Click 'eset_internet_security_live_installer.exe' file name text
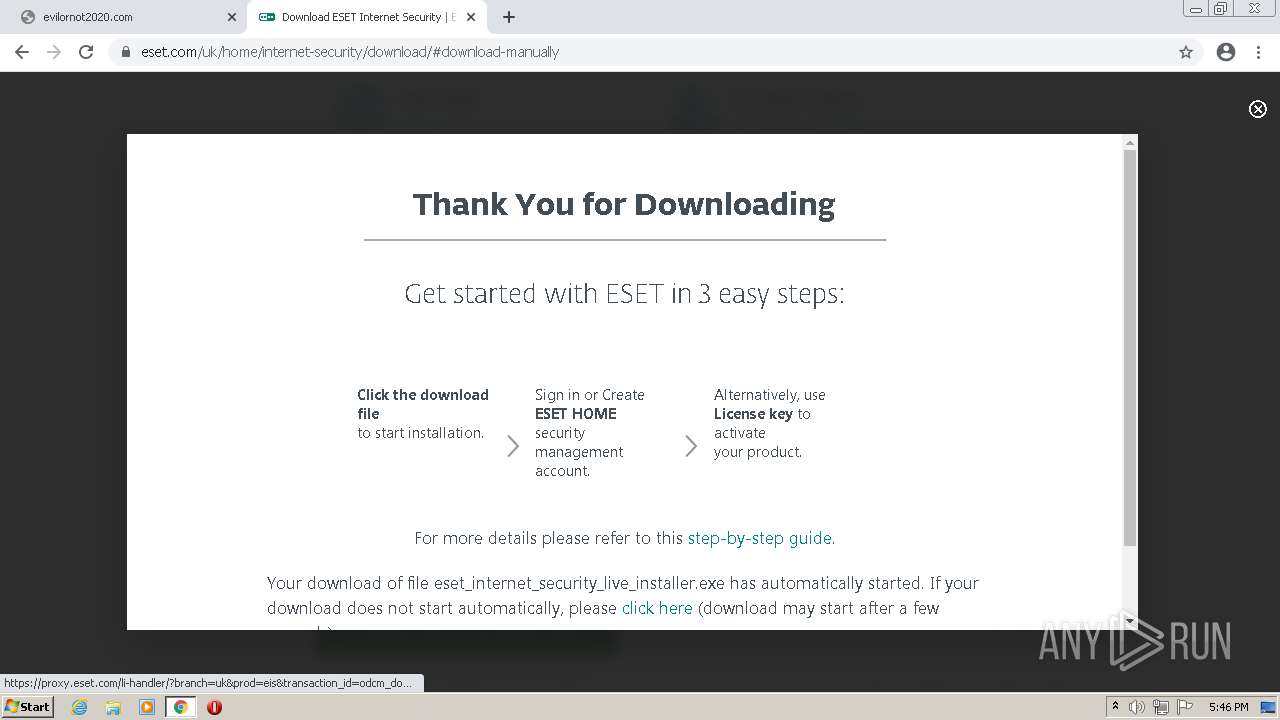 coord(579,583)
